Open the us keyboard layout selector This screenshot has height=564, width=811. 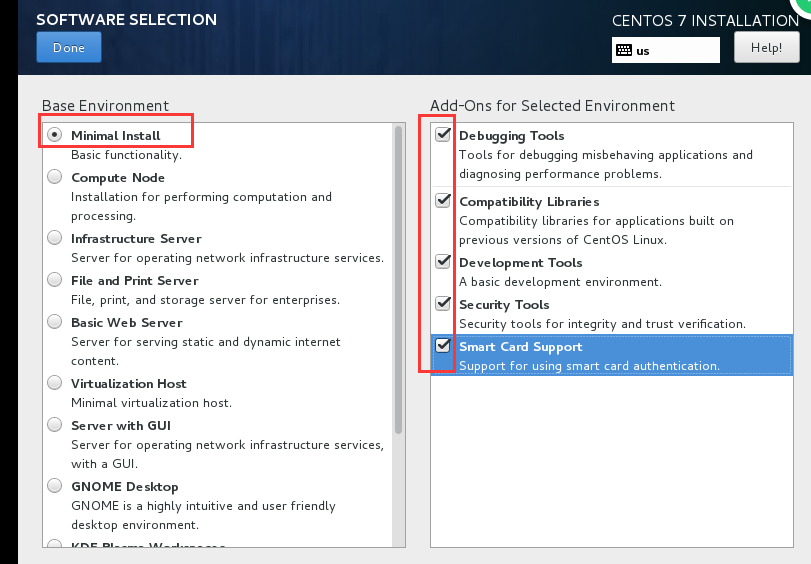tap(666, 50)
